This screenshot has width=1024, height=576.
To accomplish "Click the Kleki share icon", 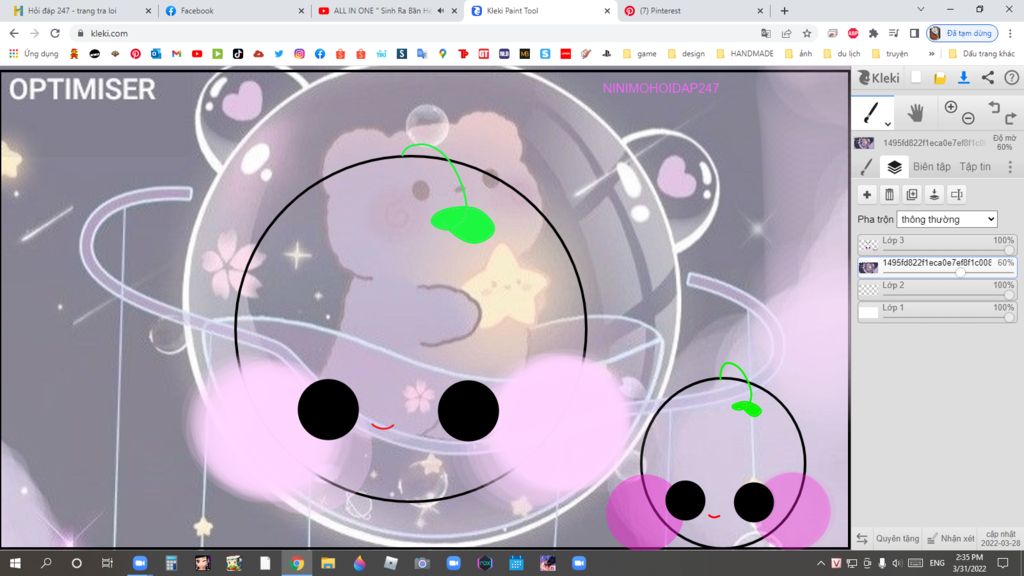I will pos(987,78).
